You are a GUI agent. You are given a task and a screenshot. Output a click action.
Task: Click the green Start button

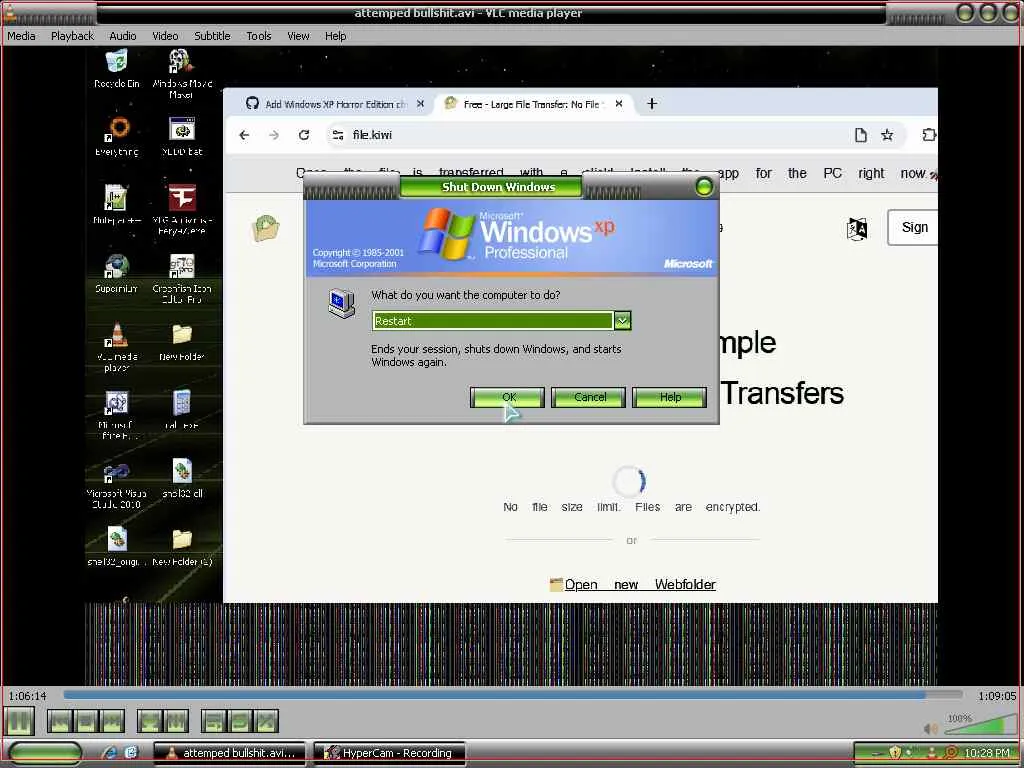[x=44, y=753]
